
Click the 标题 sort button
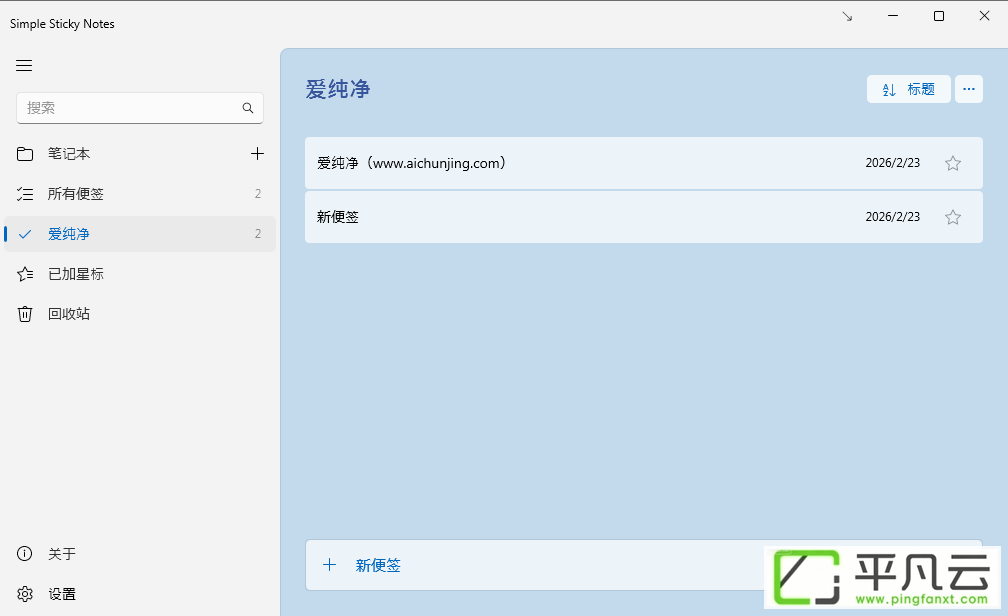[908, 89]
